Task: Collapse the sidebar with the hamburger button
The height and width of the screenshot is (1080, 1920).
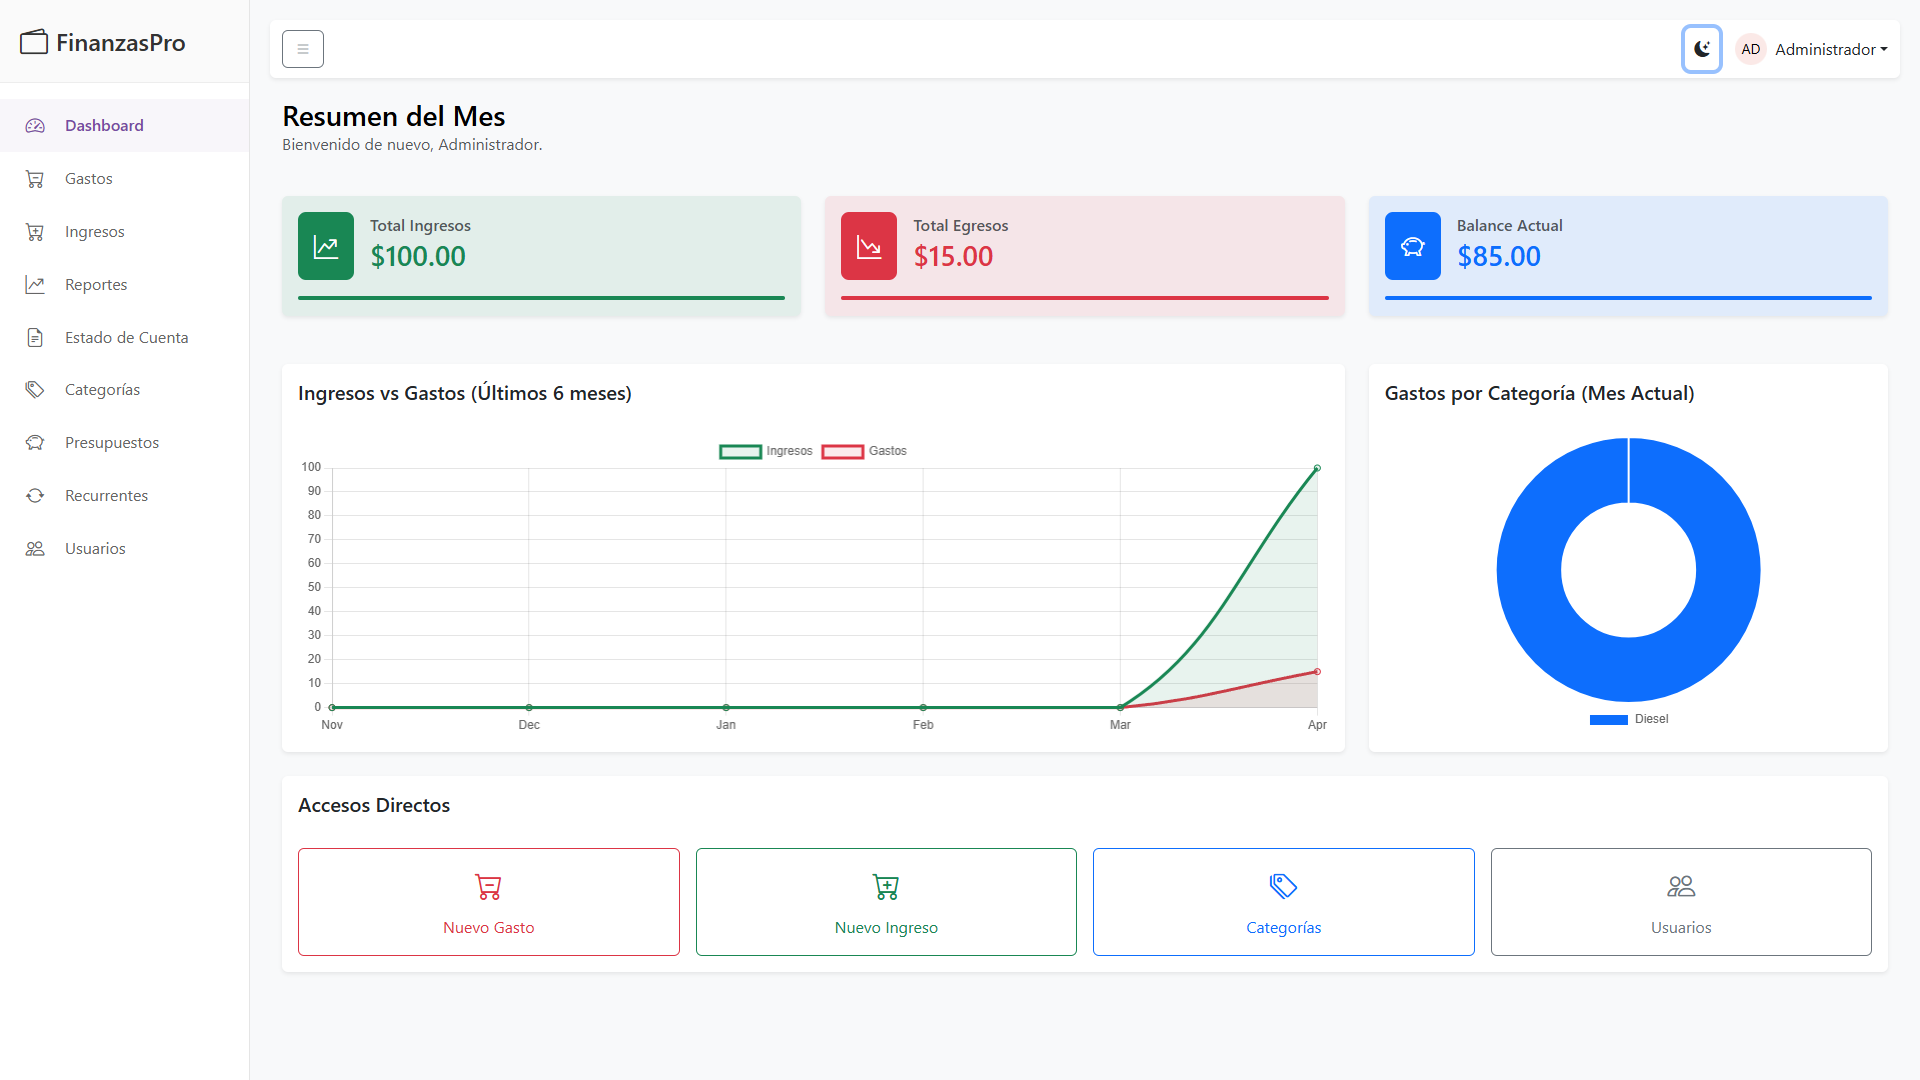Action: tap(303, 49)
